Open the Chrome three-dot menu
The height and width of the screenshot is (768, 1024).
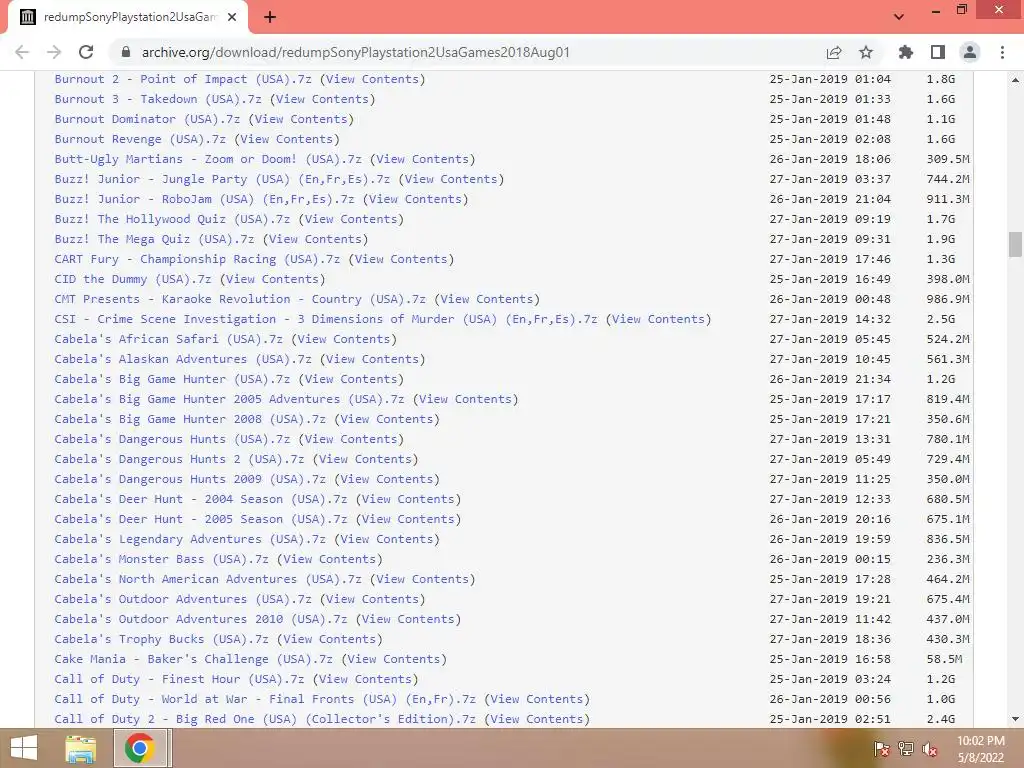click(x=1002, y=52)
